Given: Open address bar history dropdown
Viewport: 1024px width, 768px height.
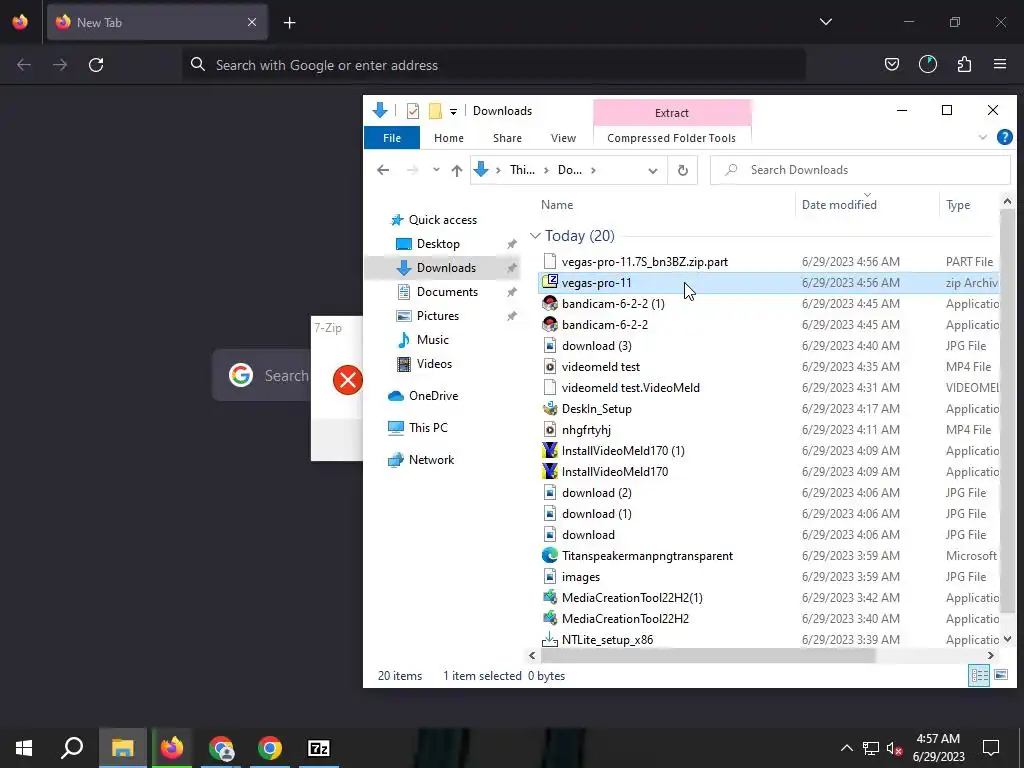Looking at the screenshot, I should point(652,170).
